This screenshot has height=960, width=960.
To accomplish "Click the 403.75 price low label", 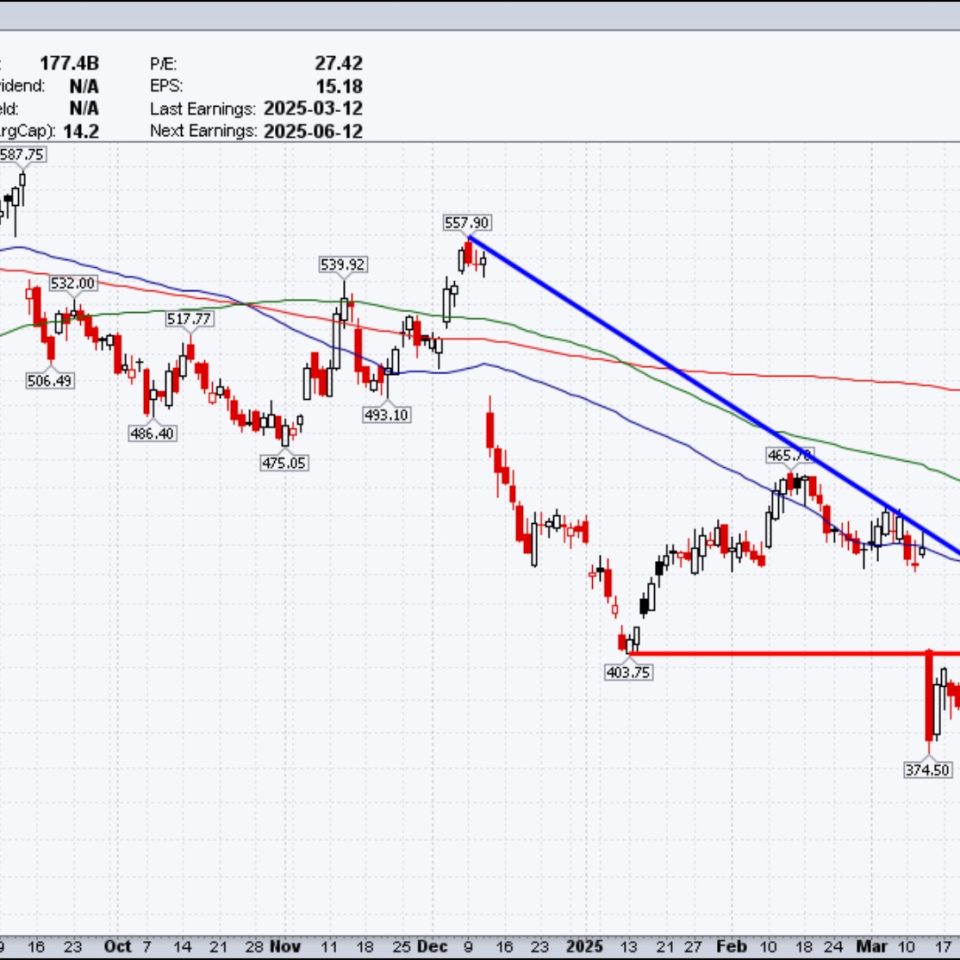I will 628,672.
